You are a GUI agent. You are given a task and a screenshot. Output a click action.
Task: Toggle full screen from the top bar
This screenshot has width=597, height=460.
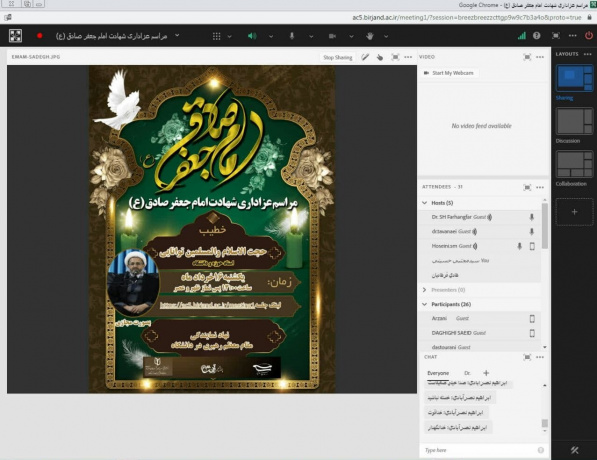coord(555,36)
